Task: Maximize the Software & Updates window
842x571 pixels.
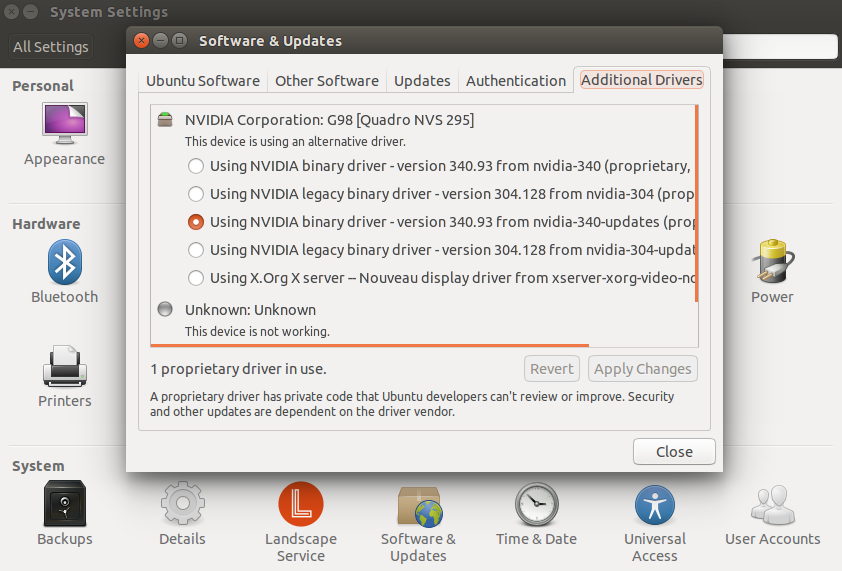Action: tap(179, 41)
